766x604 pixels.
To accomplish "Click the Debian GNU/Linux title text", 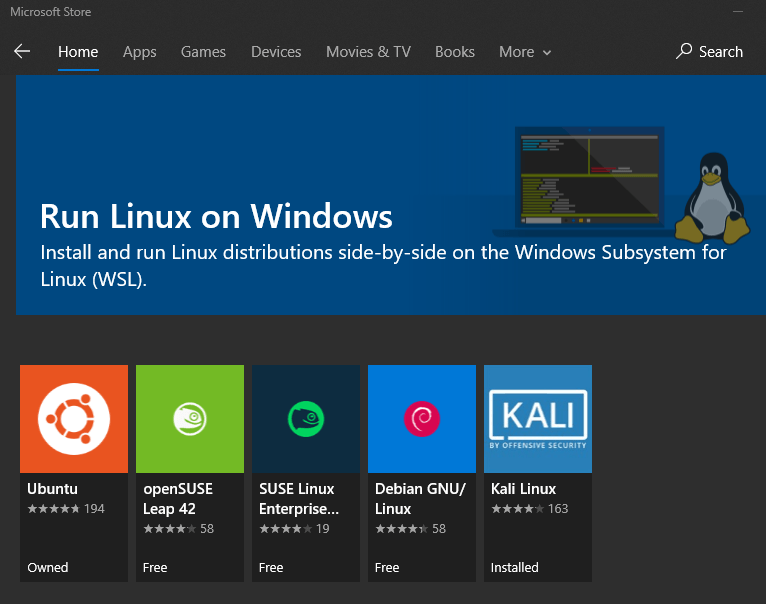I will pos(420,498).
